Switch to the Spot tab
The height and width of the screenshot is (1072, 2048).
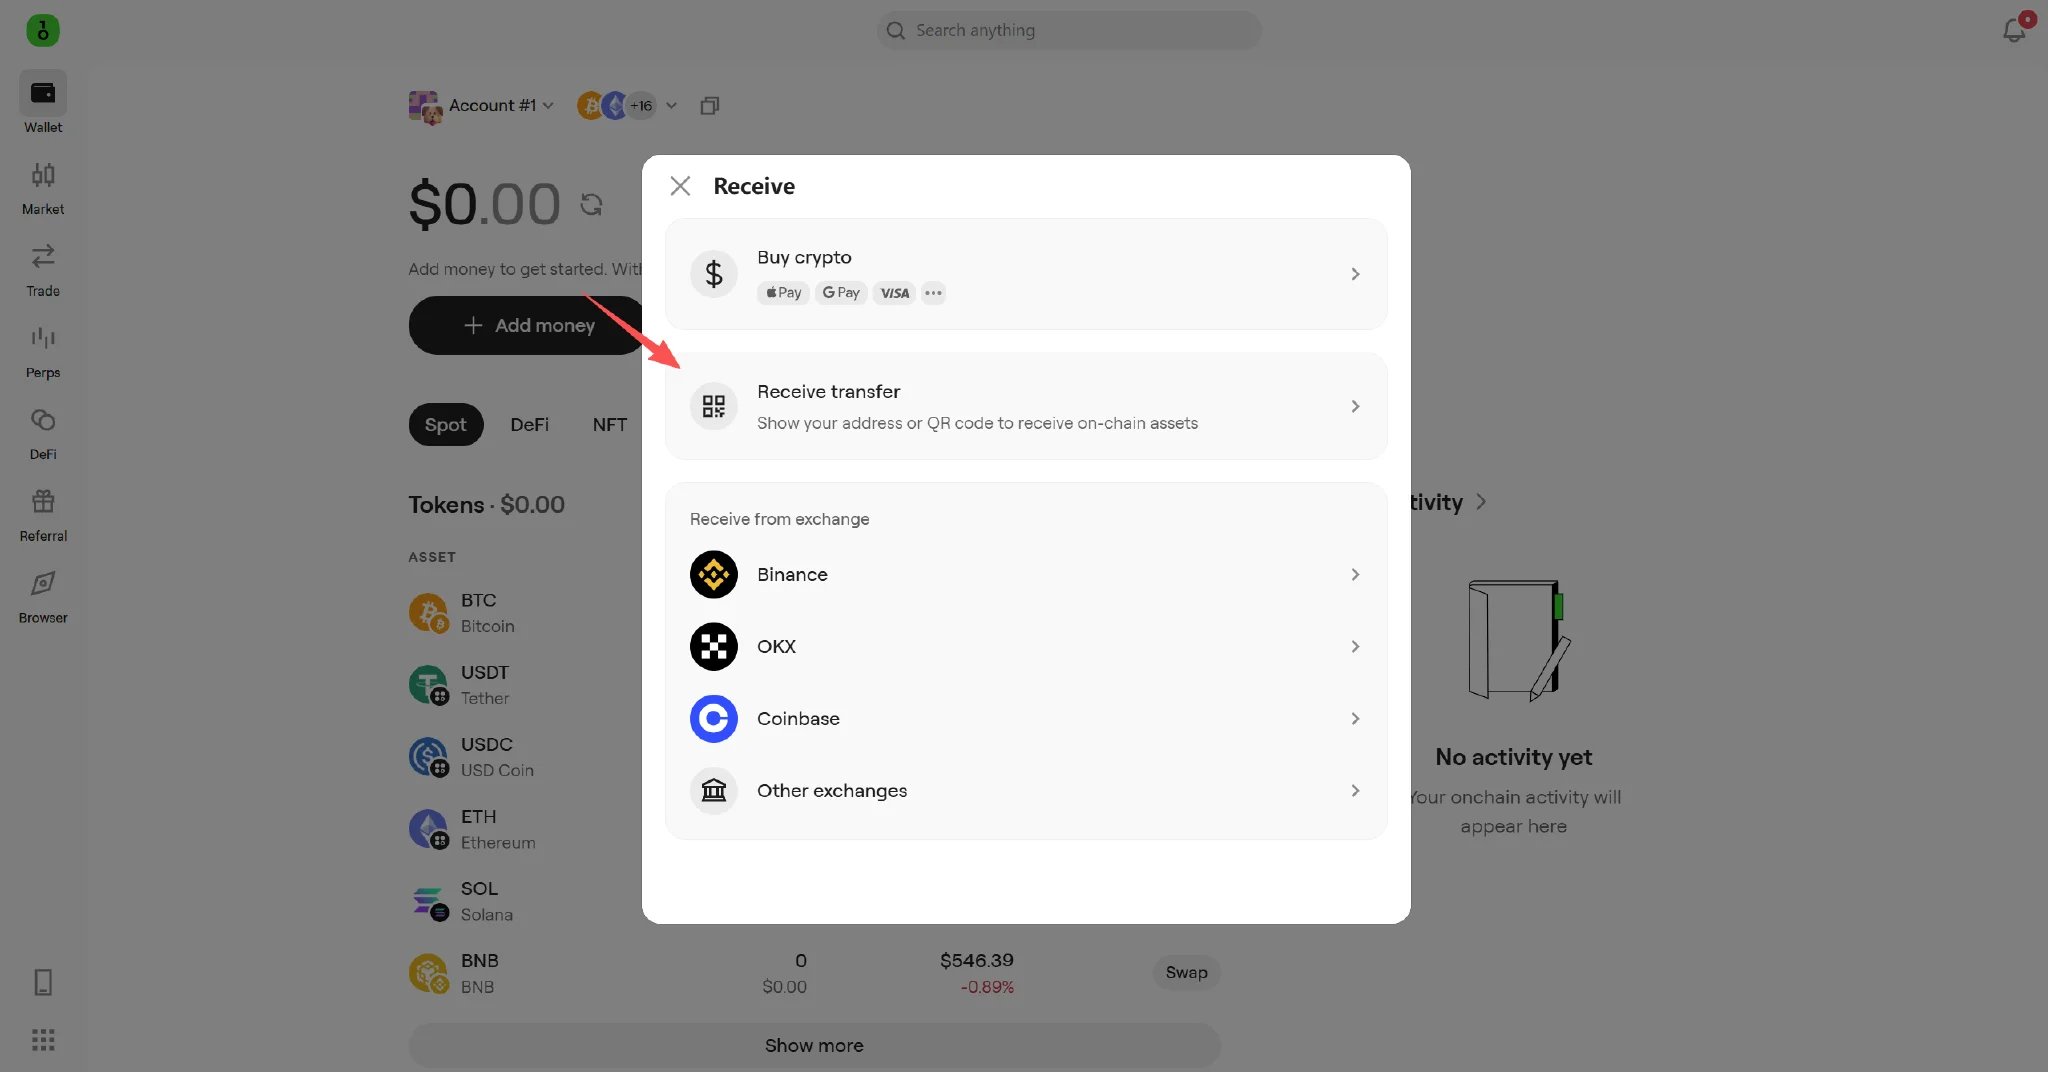point(446,425)
